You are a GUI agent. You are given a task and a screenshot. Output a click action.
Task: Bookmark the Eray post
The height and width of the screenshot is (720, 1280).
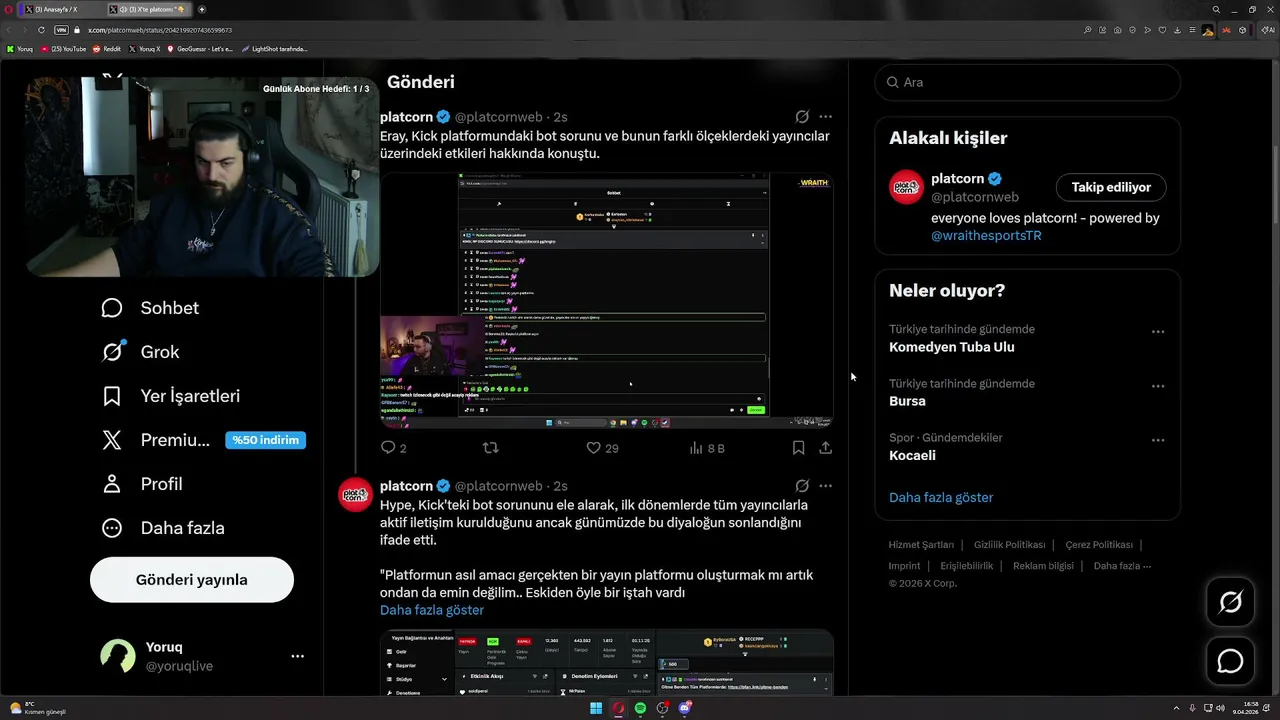point(798,448)
